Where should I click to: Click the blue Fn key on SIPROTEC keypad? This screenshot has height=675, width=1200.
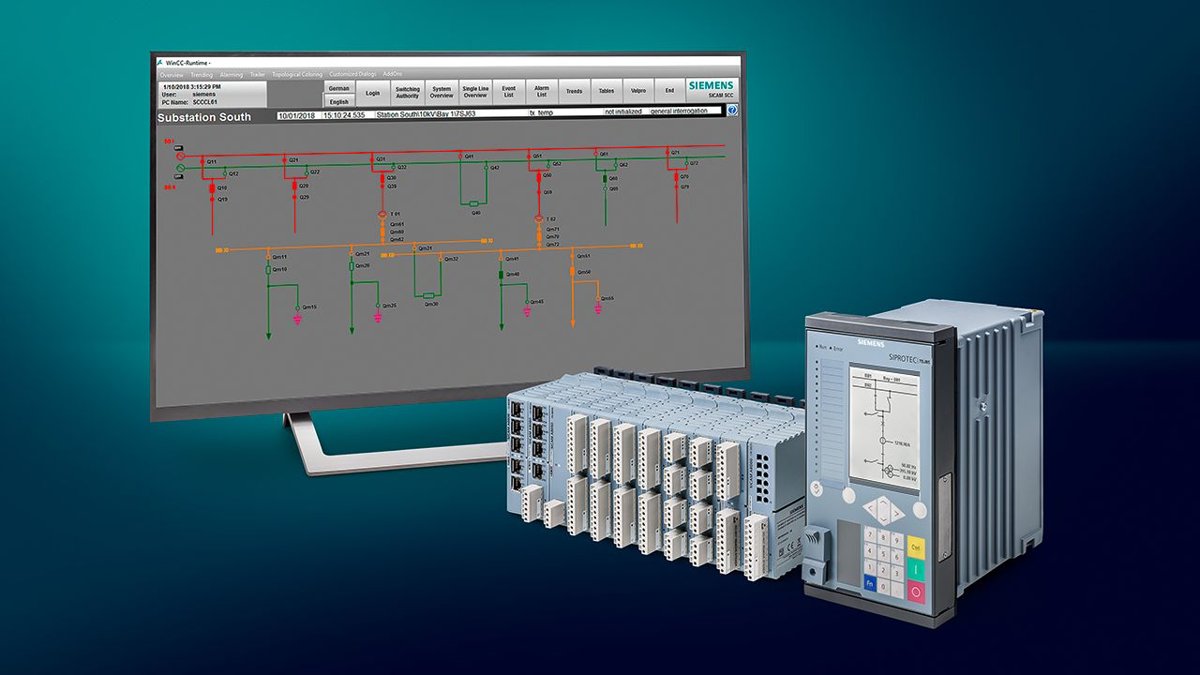click(x=870, y=583)
